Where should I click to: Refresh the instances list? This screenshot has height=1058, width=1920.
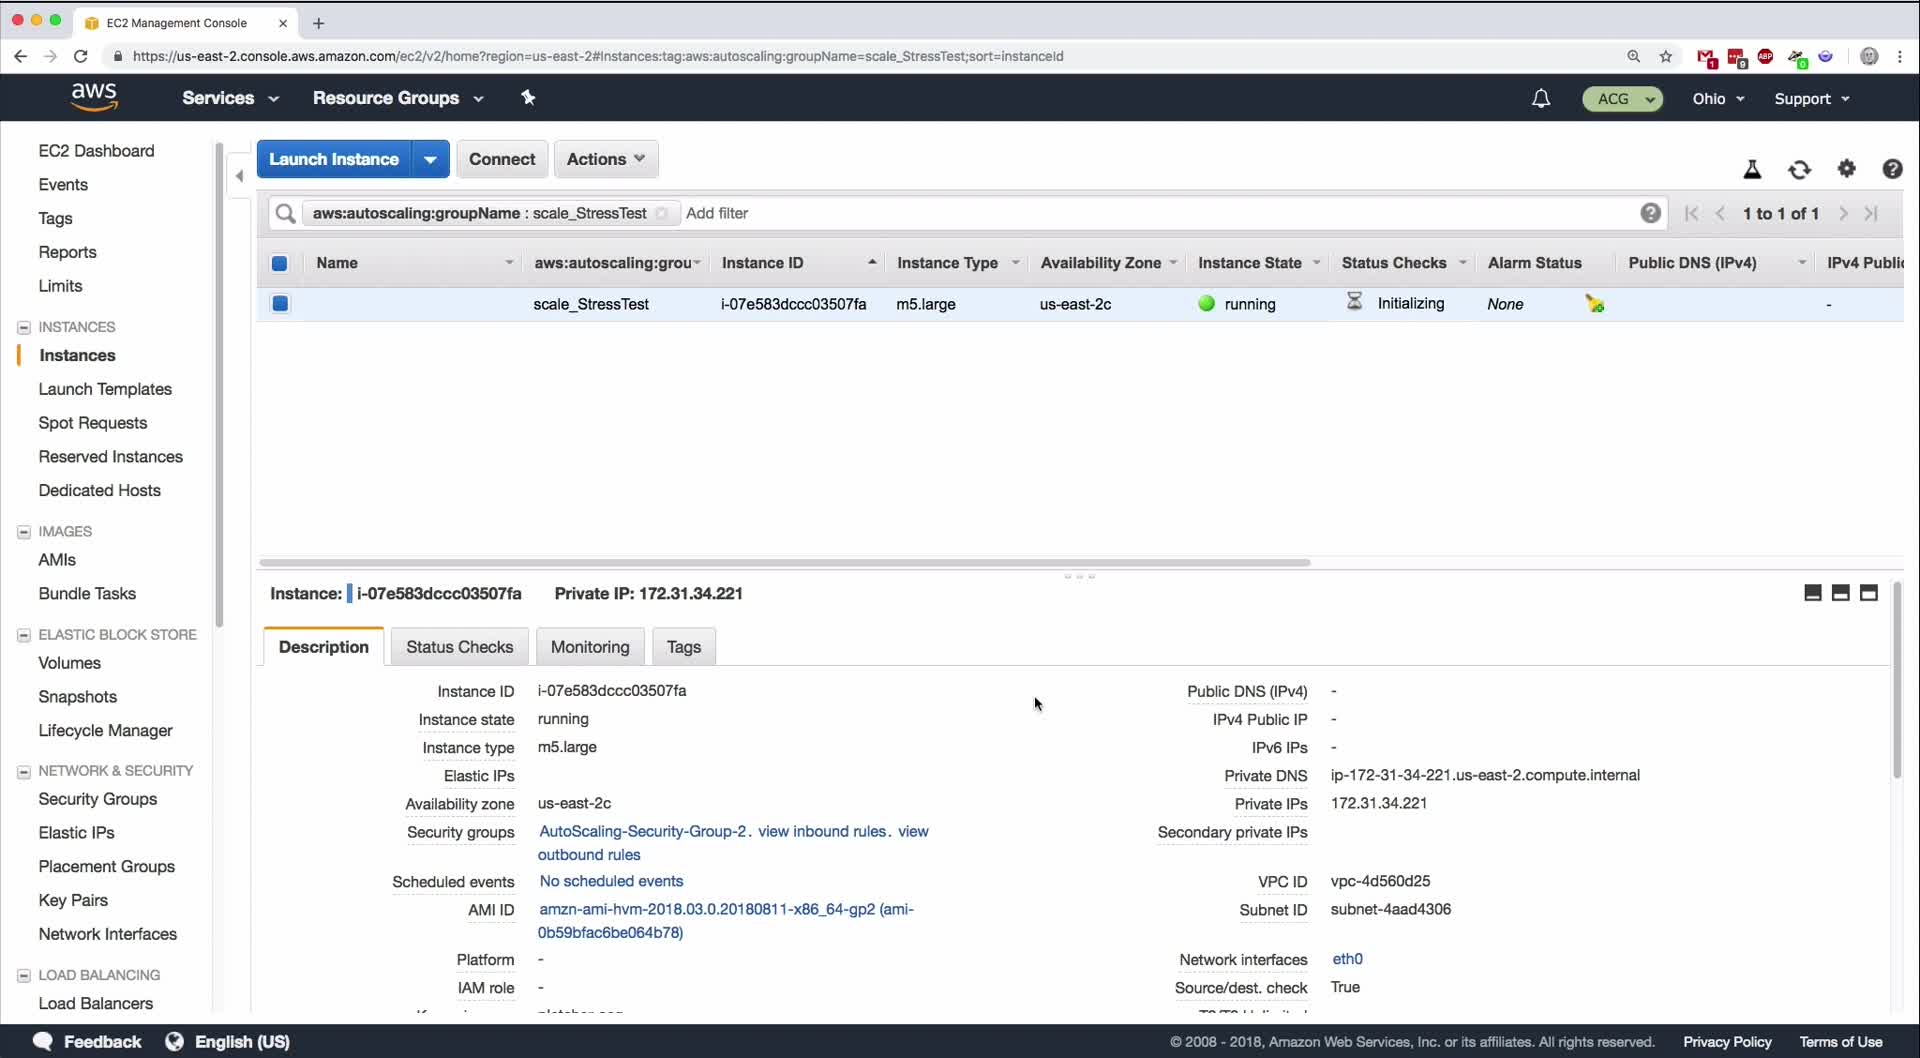coord(1799,169)
